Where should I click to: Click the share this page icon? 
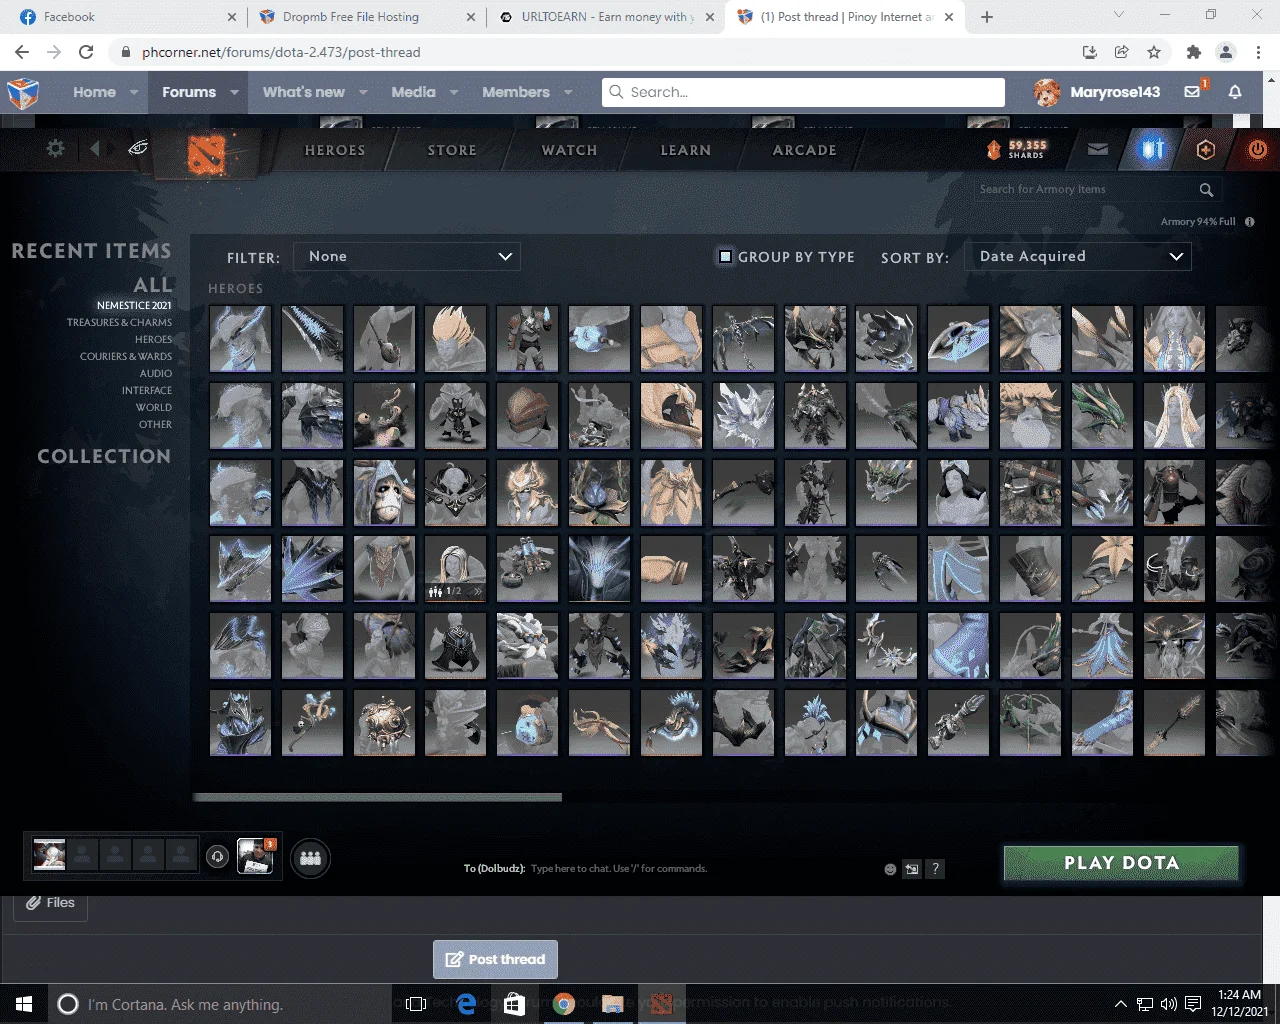coord(1122,52)
